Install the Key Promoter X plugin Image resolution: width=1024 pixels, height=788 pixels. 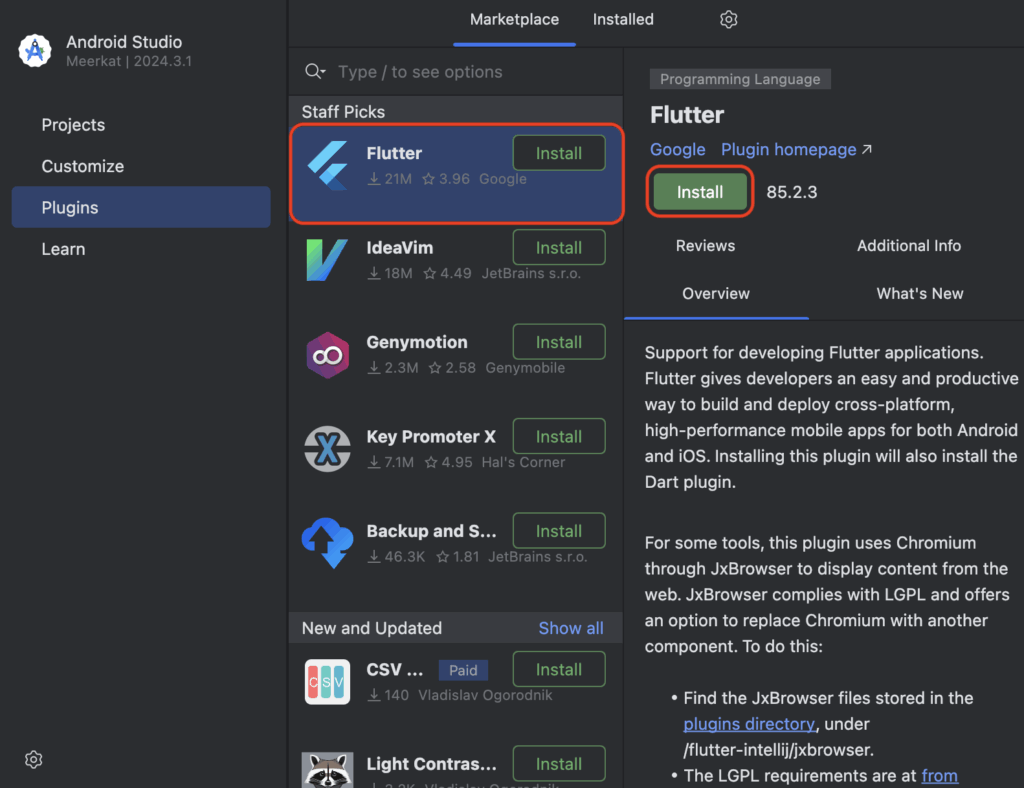(x=559, y=437)
